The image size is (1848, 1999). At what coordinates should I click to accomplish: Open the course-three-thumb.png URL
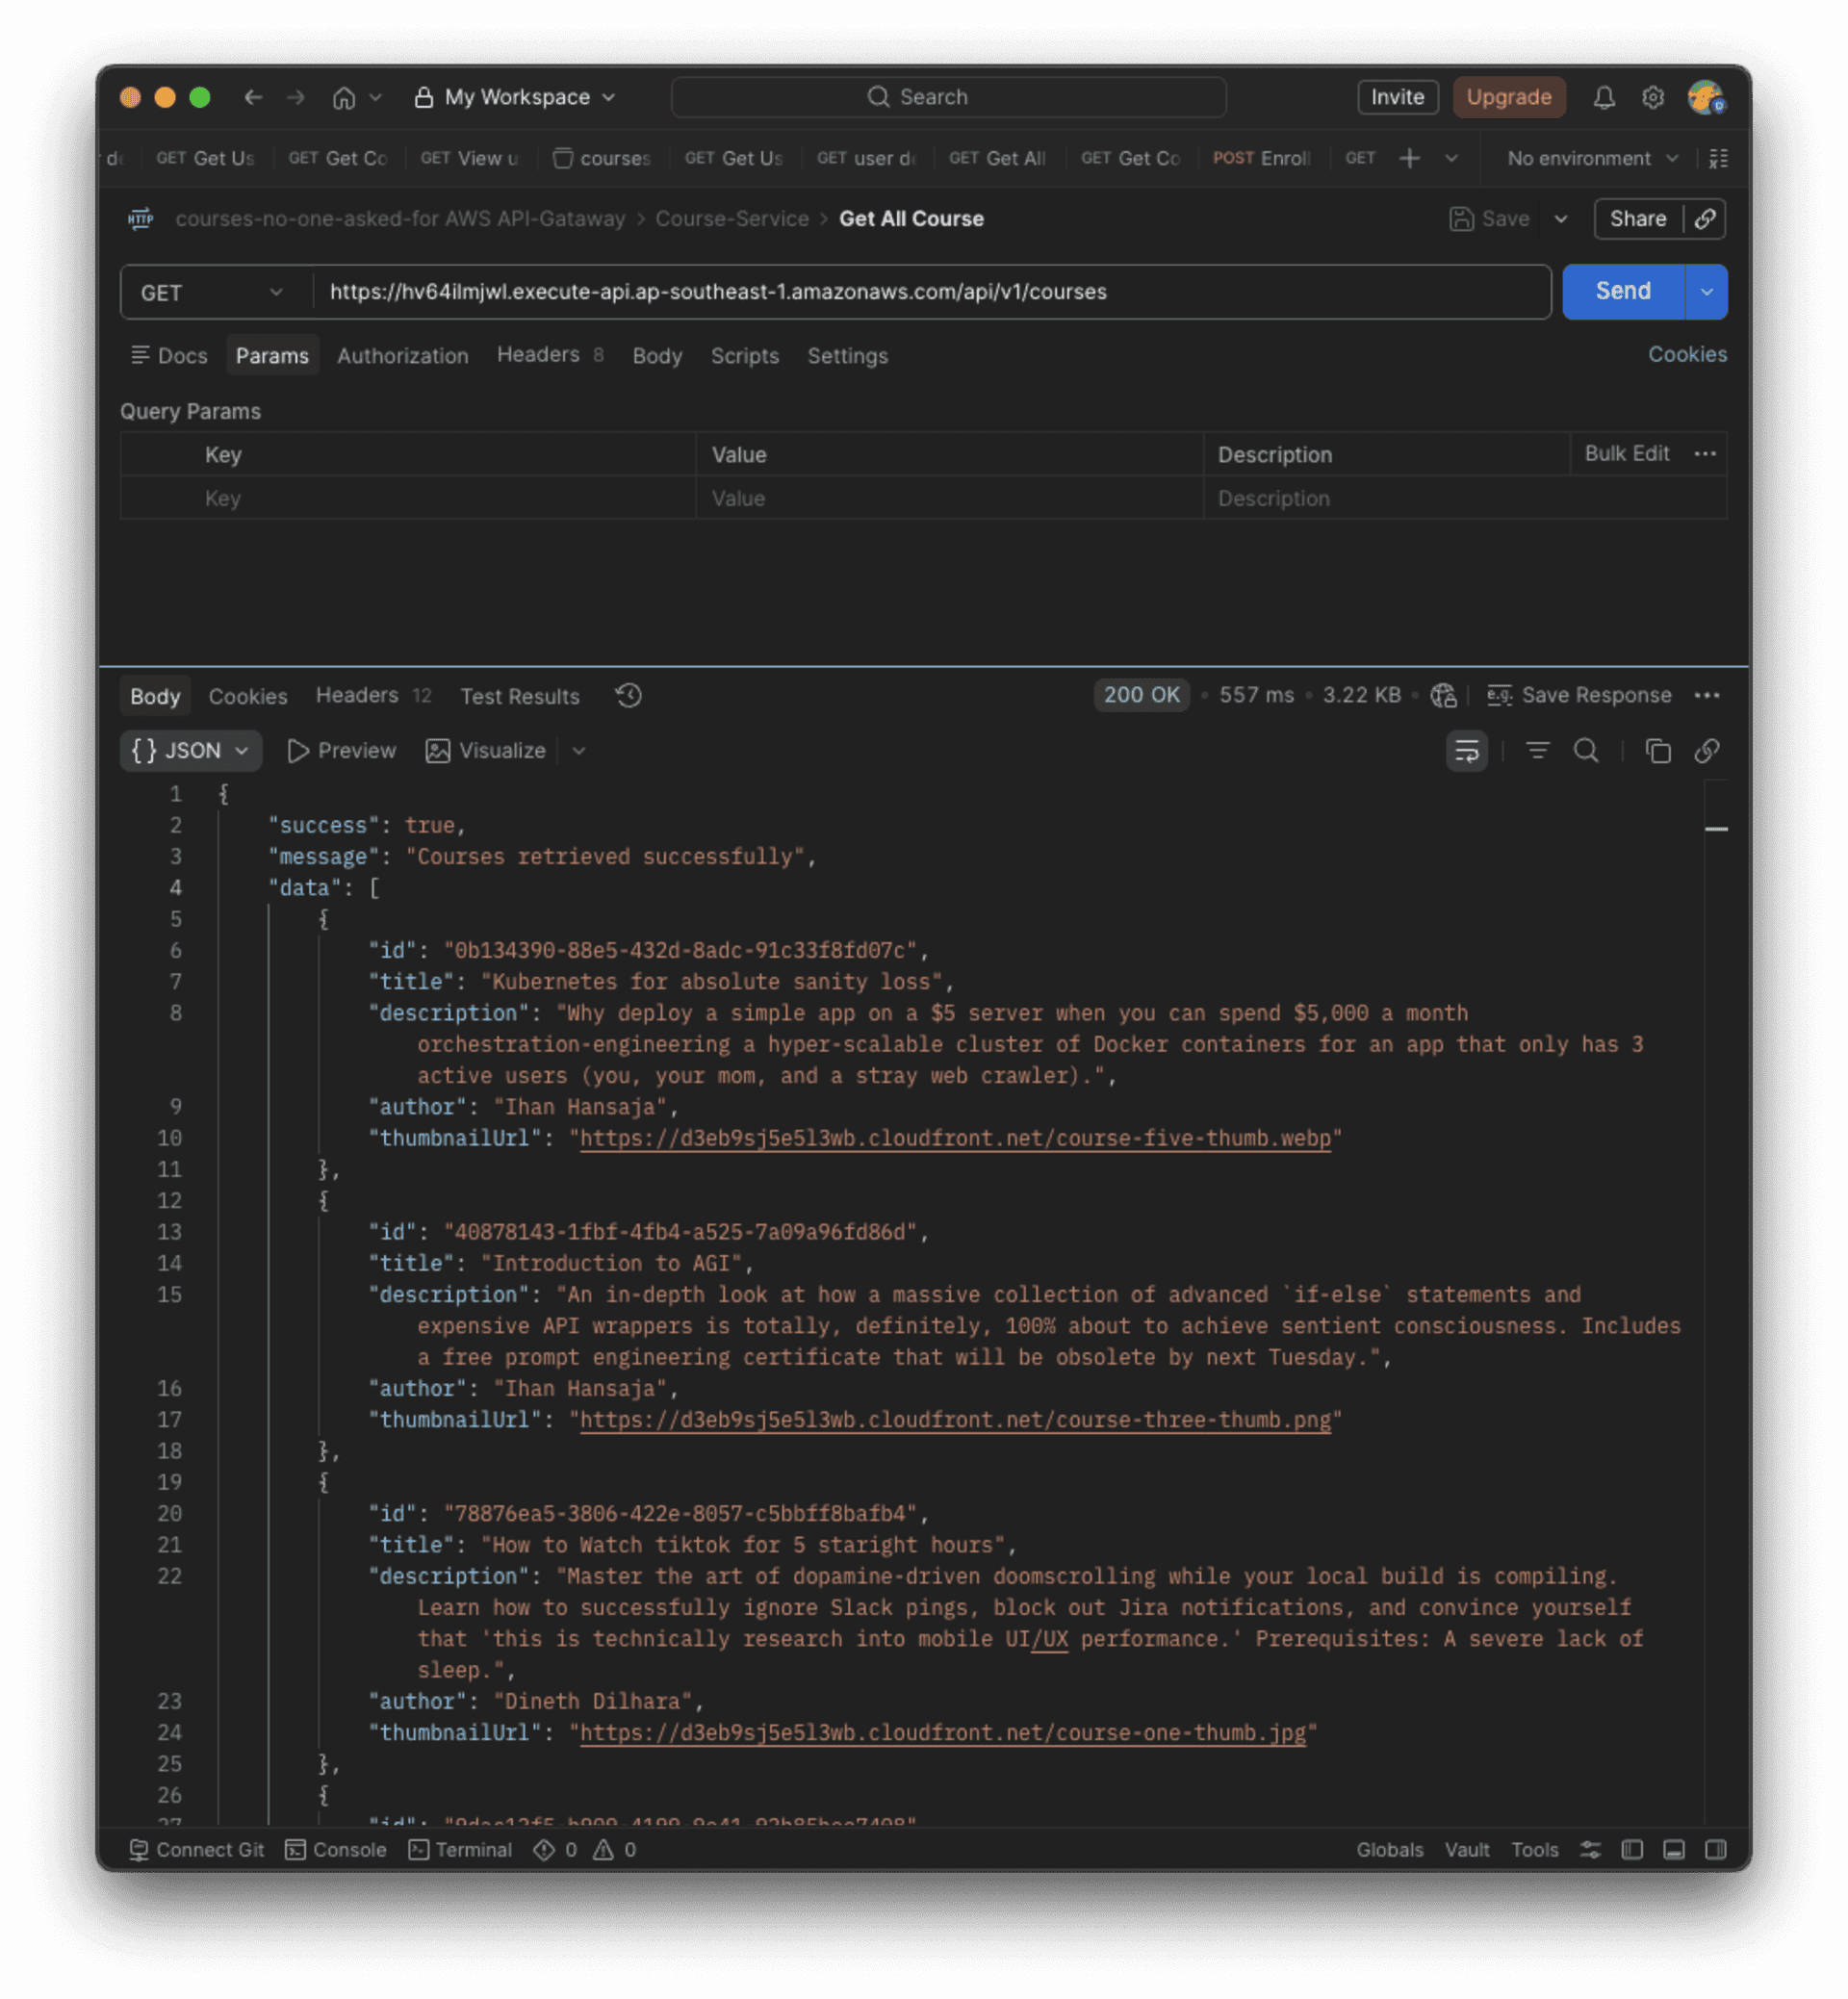(x=955, y=1420)
